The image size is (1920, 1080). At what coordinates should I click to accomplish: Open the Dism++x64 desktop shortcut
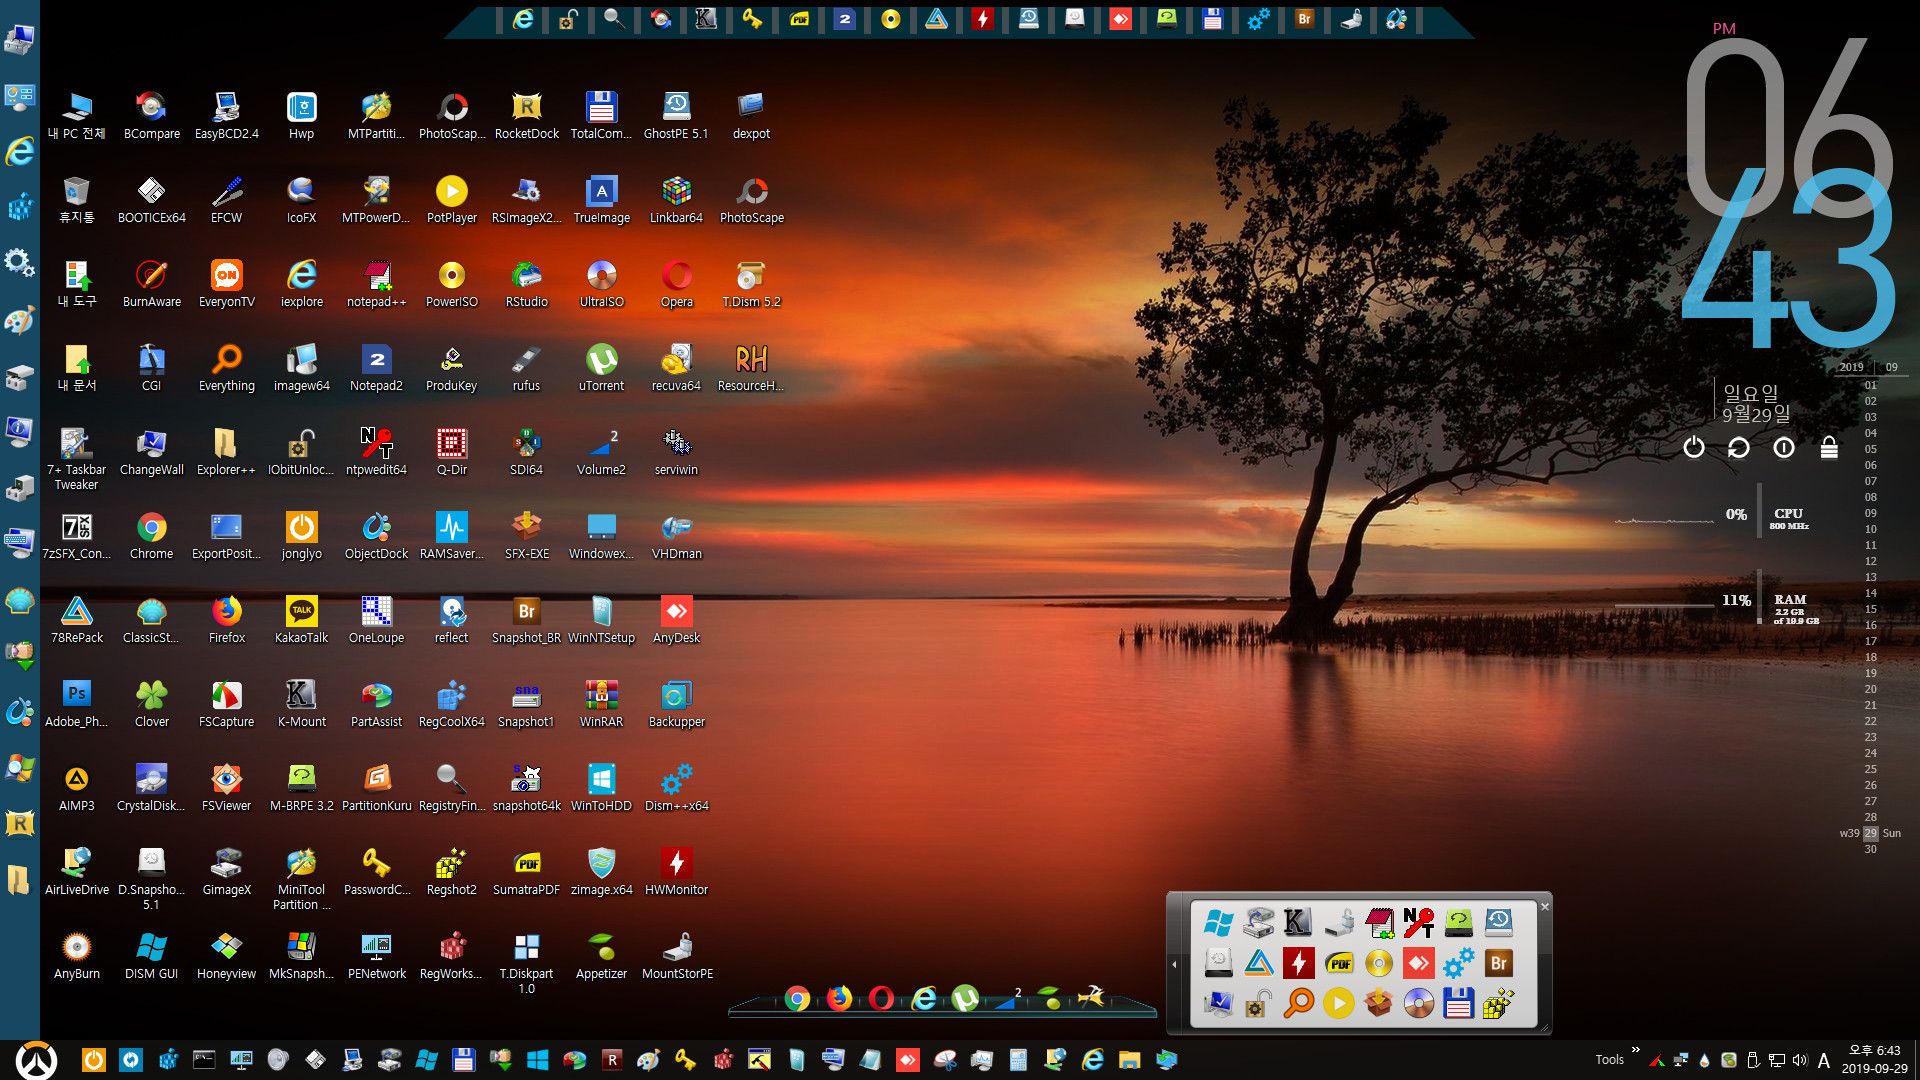[676, 788]
